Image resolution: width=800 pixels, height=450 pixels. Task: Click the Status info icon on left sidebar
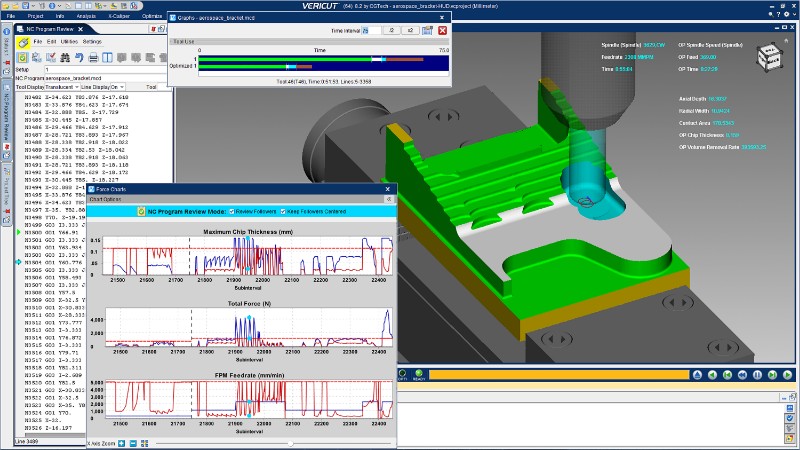tap(6, 32)
